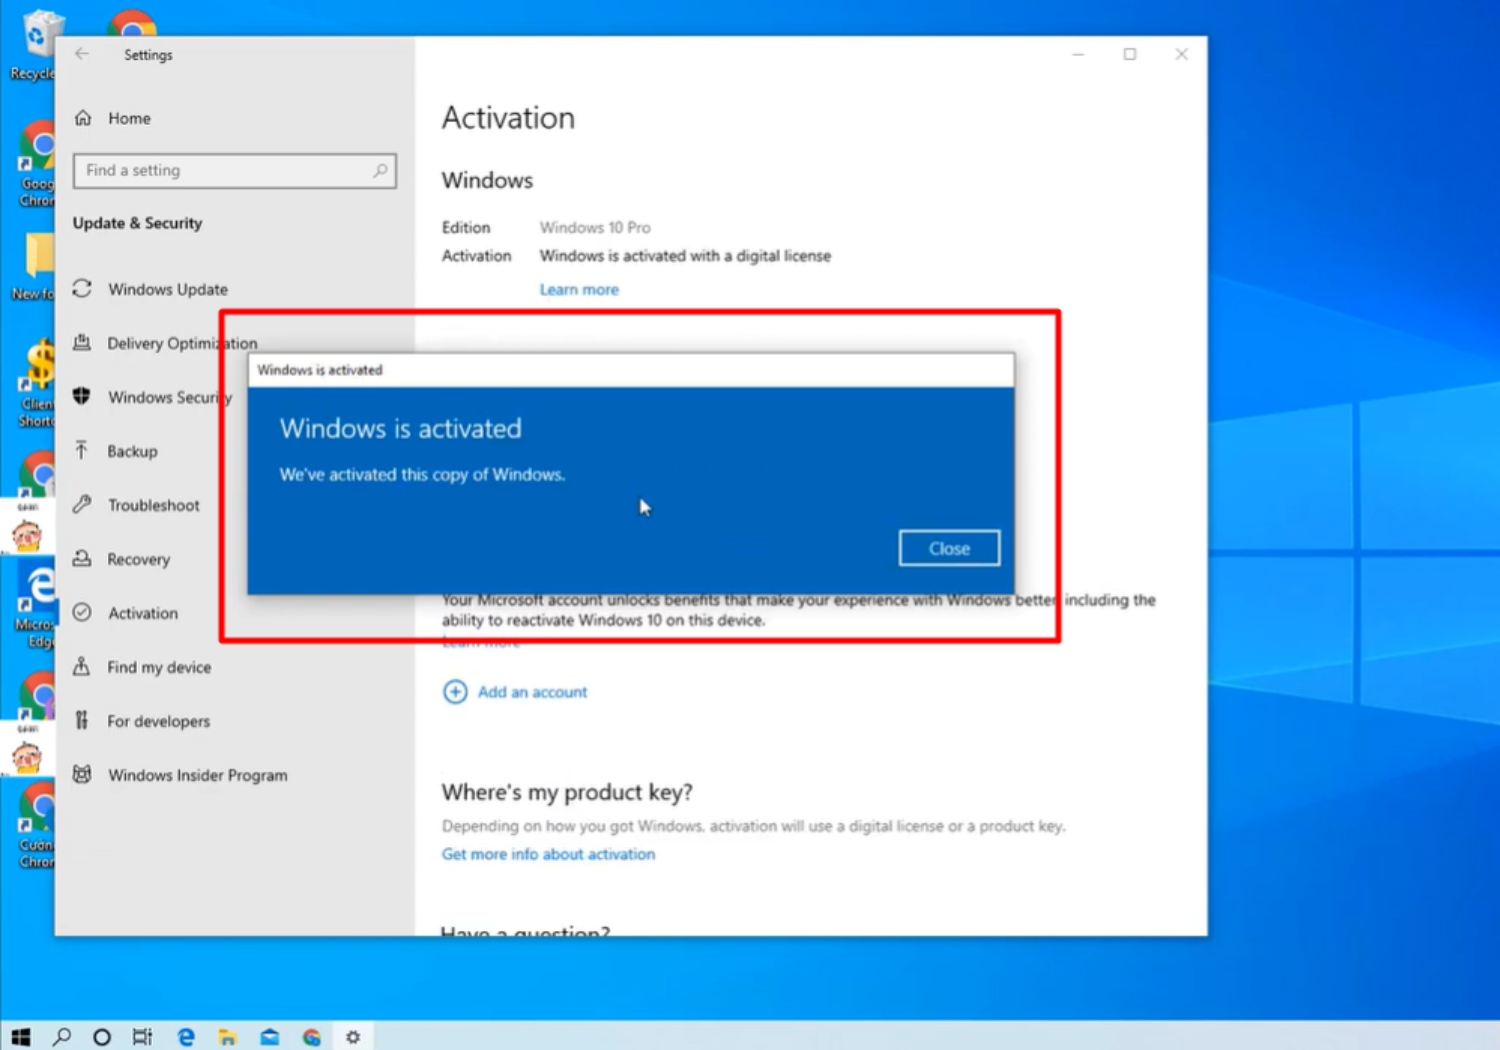Select Activation in the sidebar
The height and width of the screenshot is (1050, 1500).
pos(142,613)
